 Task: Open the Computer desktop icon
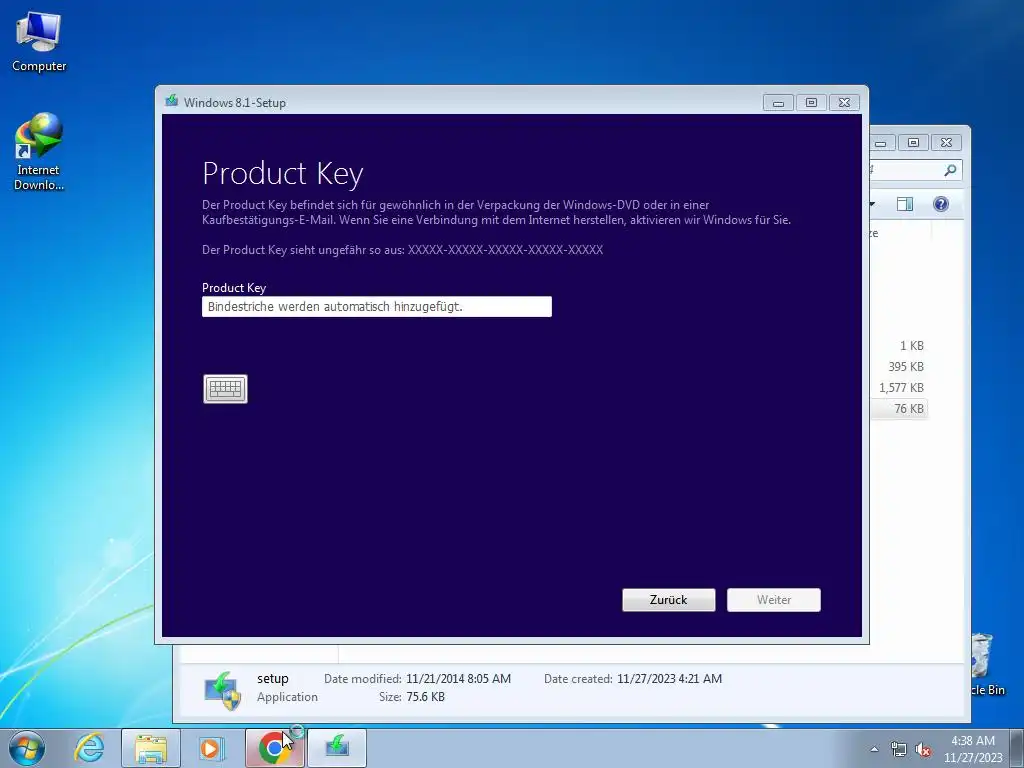39,41
